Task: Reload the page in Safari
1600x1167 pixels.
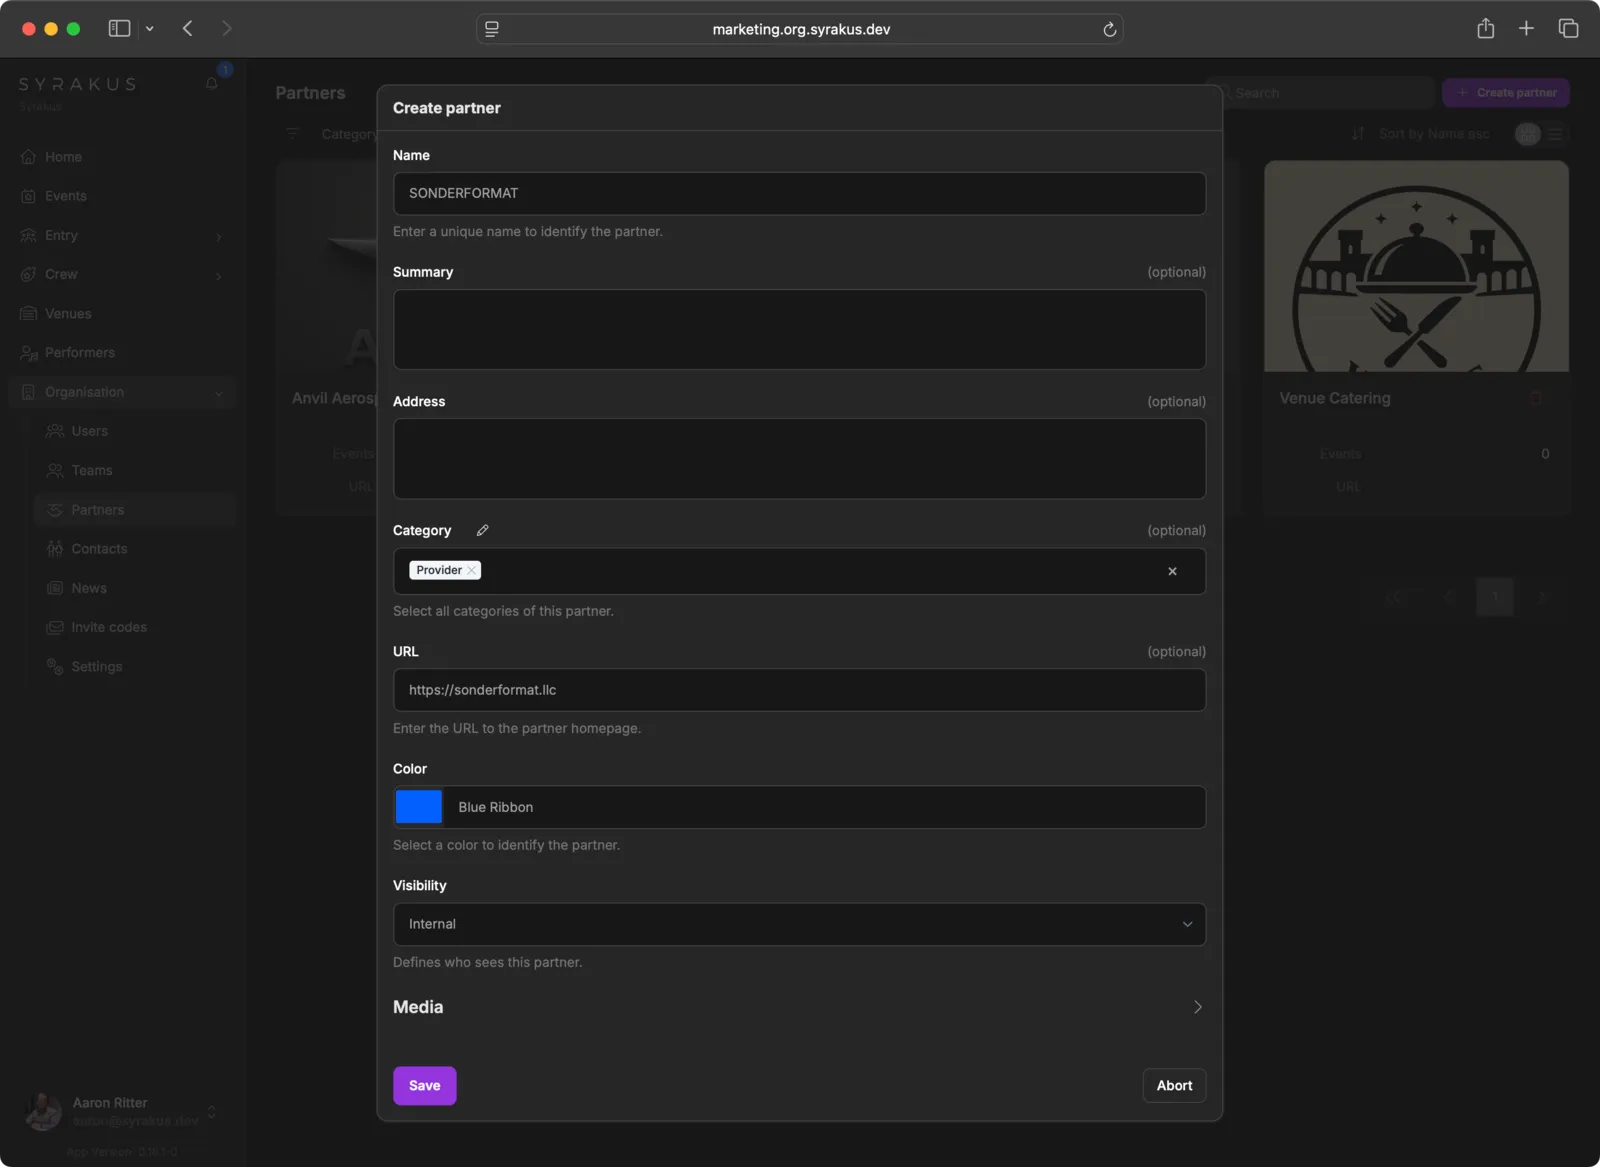Action: [1110, 29]
